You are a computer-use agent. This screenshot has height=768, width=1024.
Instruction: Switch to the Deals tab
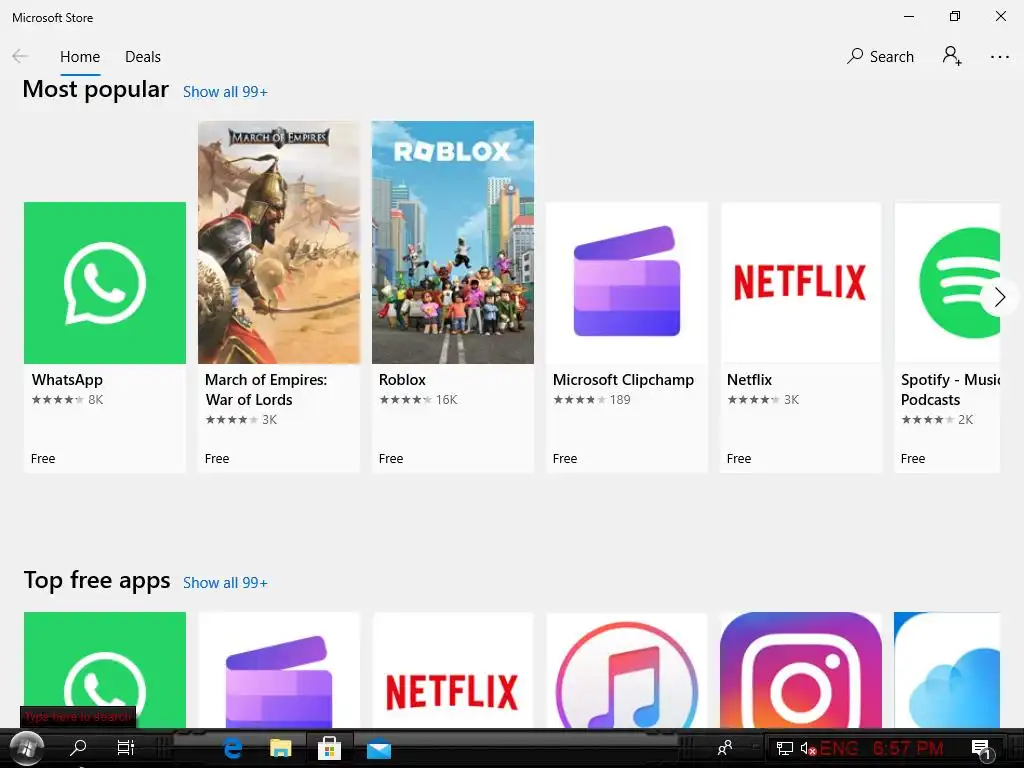click(x=143, y=57)
